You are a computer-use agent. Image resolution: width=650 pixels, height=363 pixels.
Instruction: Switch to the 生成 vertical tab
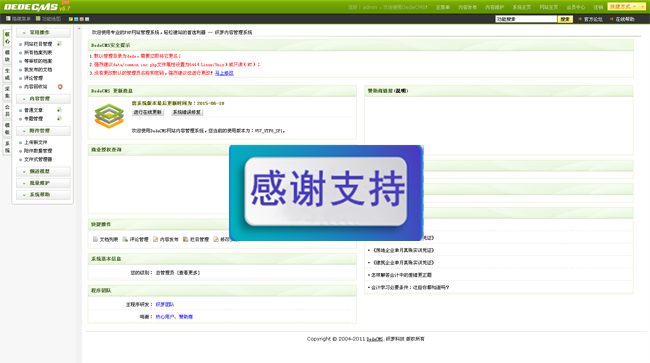click(x=7, y=74)
